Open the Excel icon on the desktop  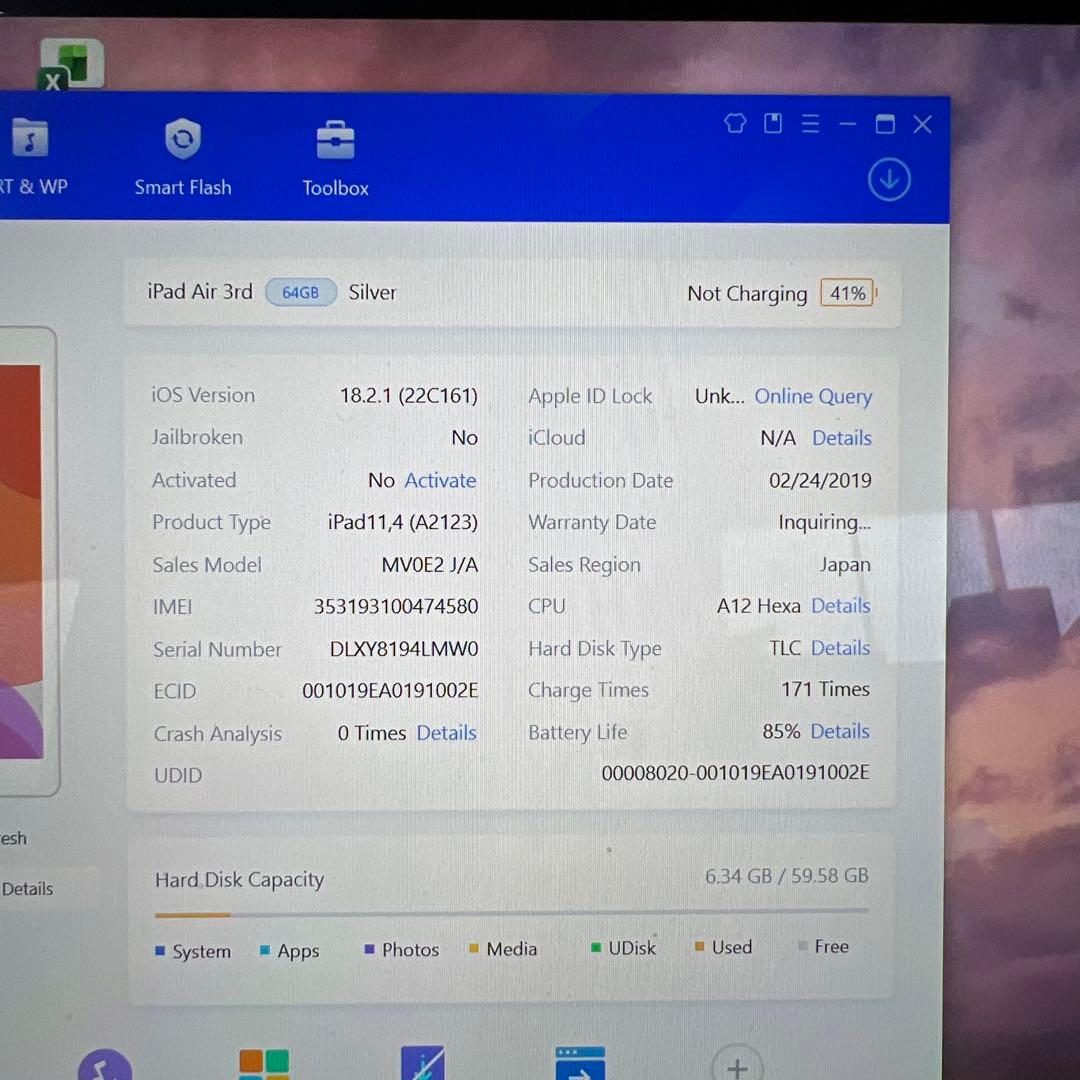pyautogui.click(x=70, y=66)
